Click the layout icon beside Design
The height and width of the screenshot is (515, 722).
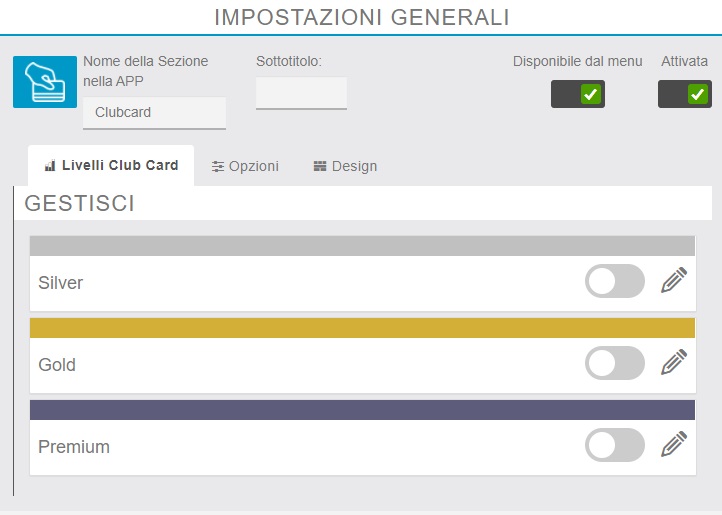(x=320, y=167)
